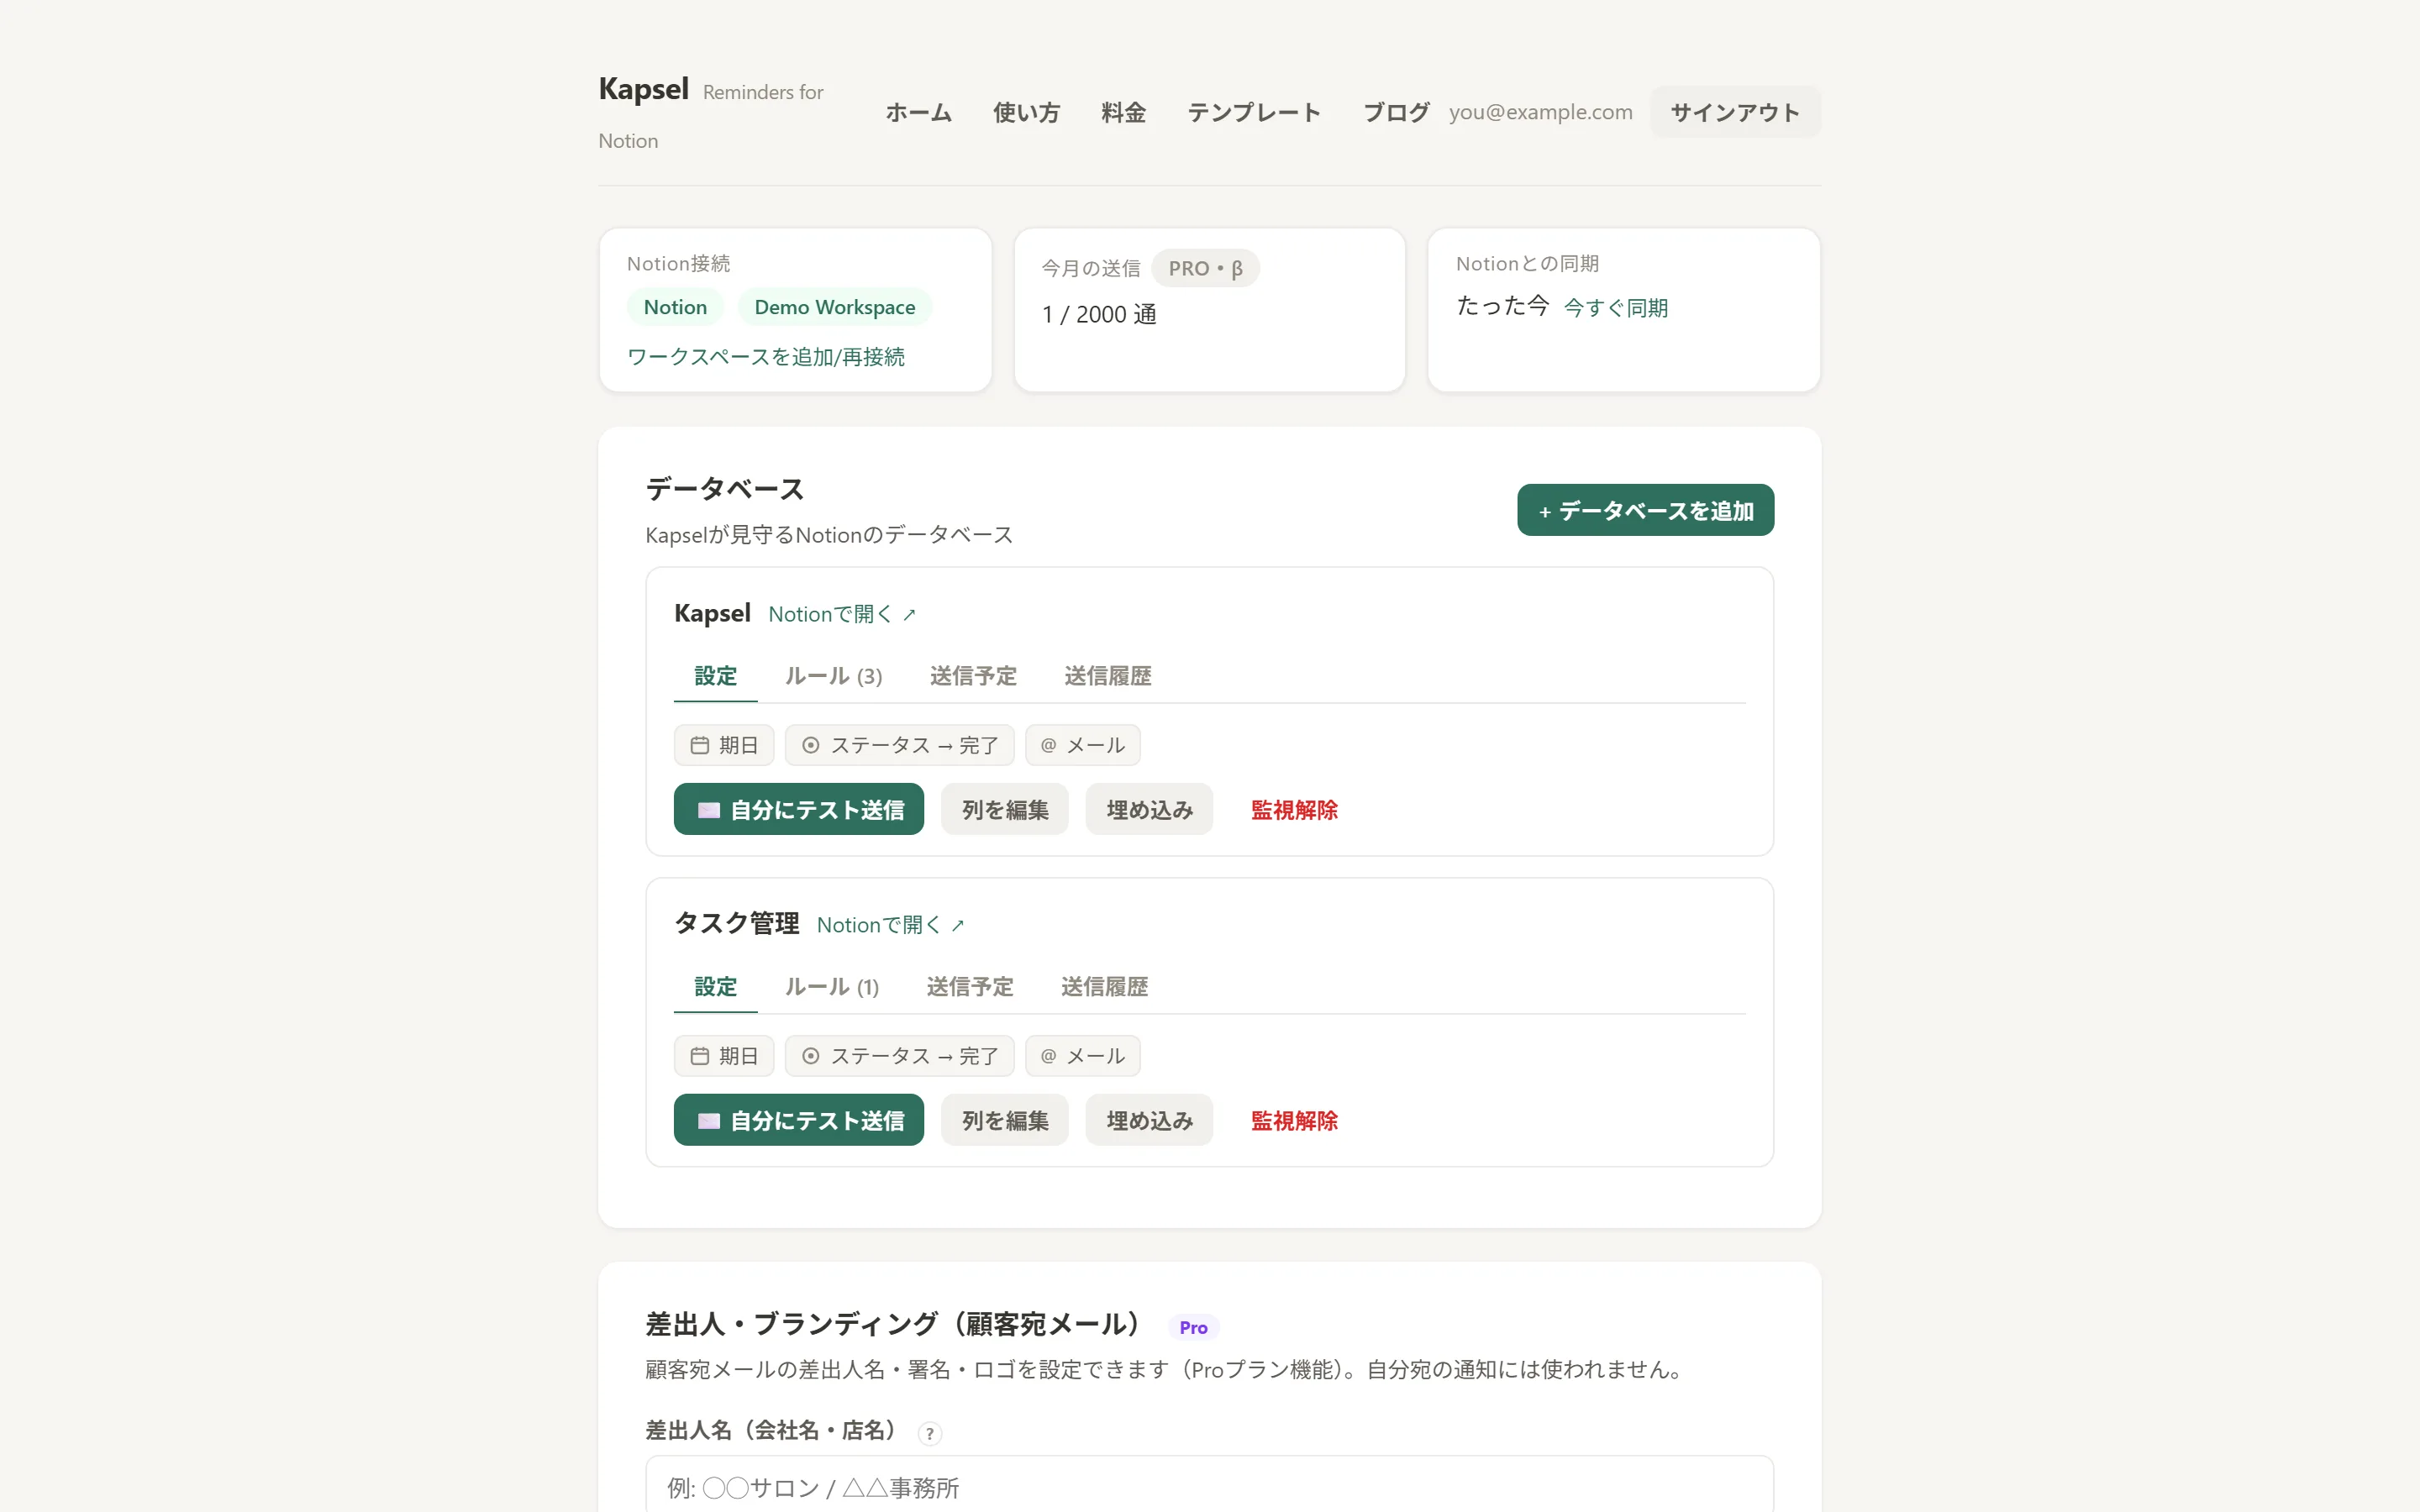Open the 使い方 nav link
2420x1512 pixels.
1026,112
